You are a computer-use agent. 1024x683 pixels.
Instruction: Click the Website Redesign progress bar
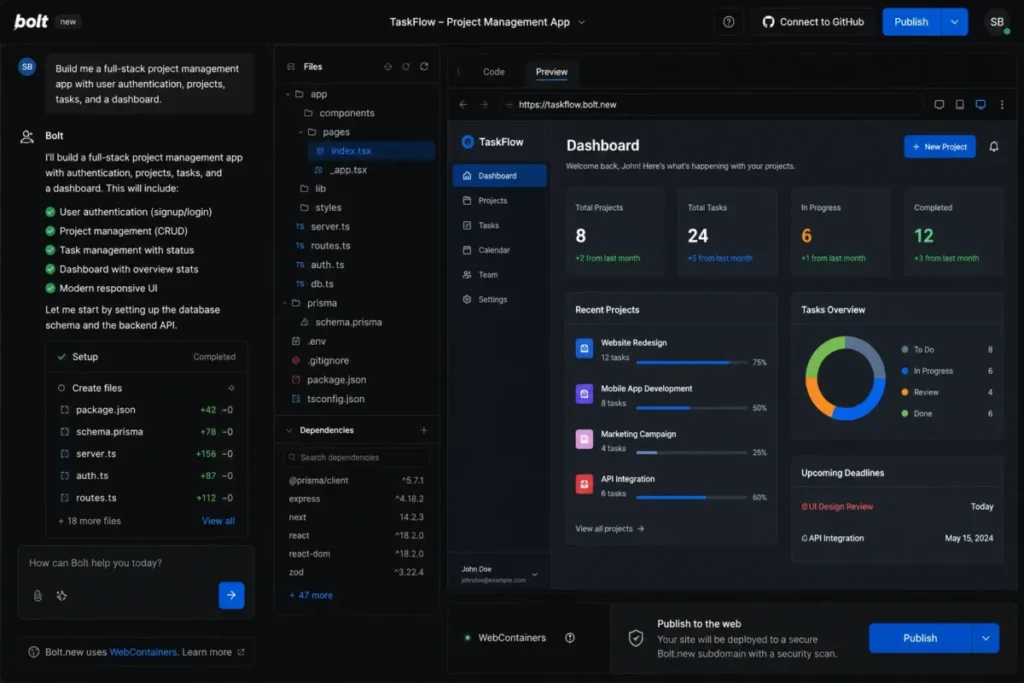[x=692, y=362]
